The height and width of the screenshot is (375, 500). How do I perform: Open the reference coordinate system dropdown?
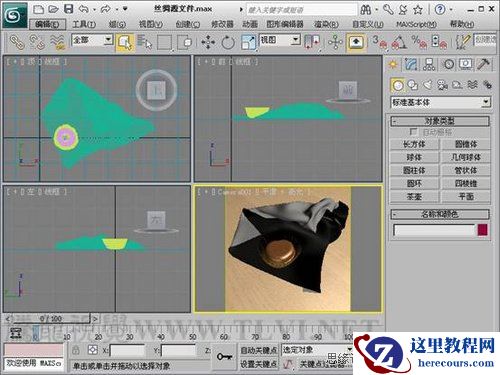click(x=280, y=40)
